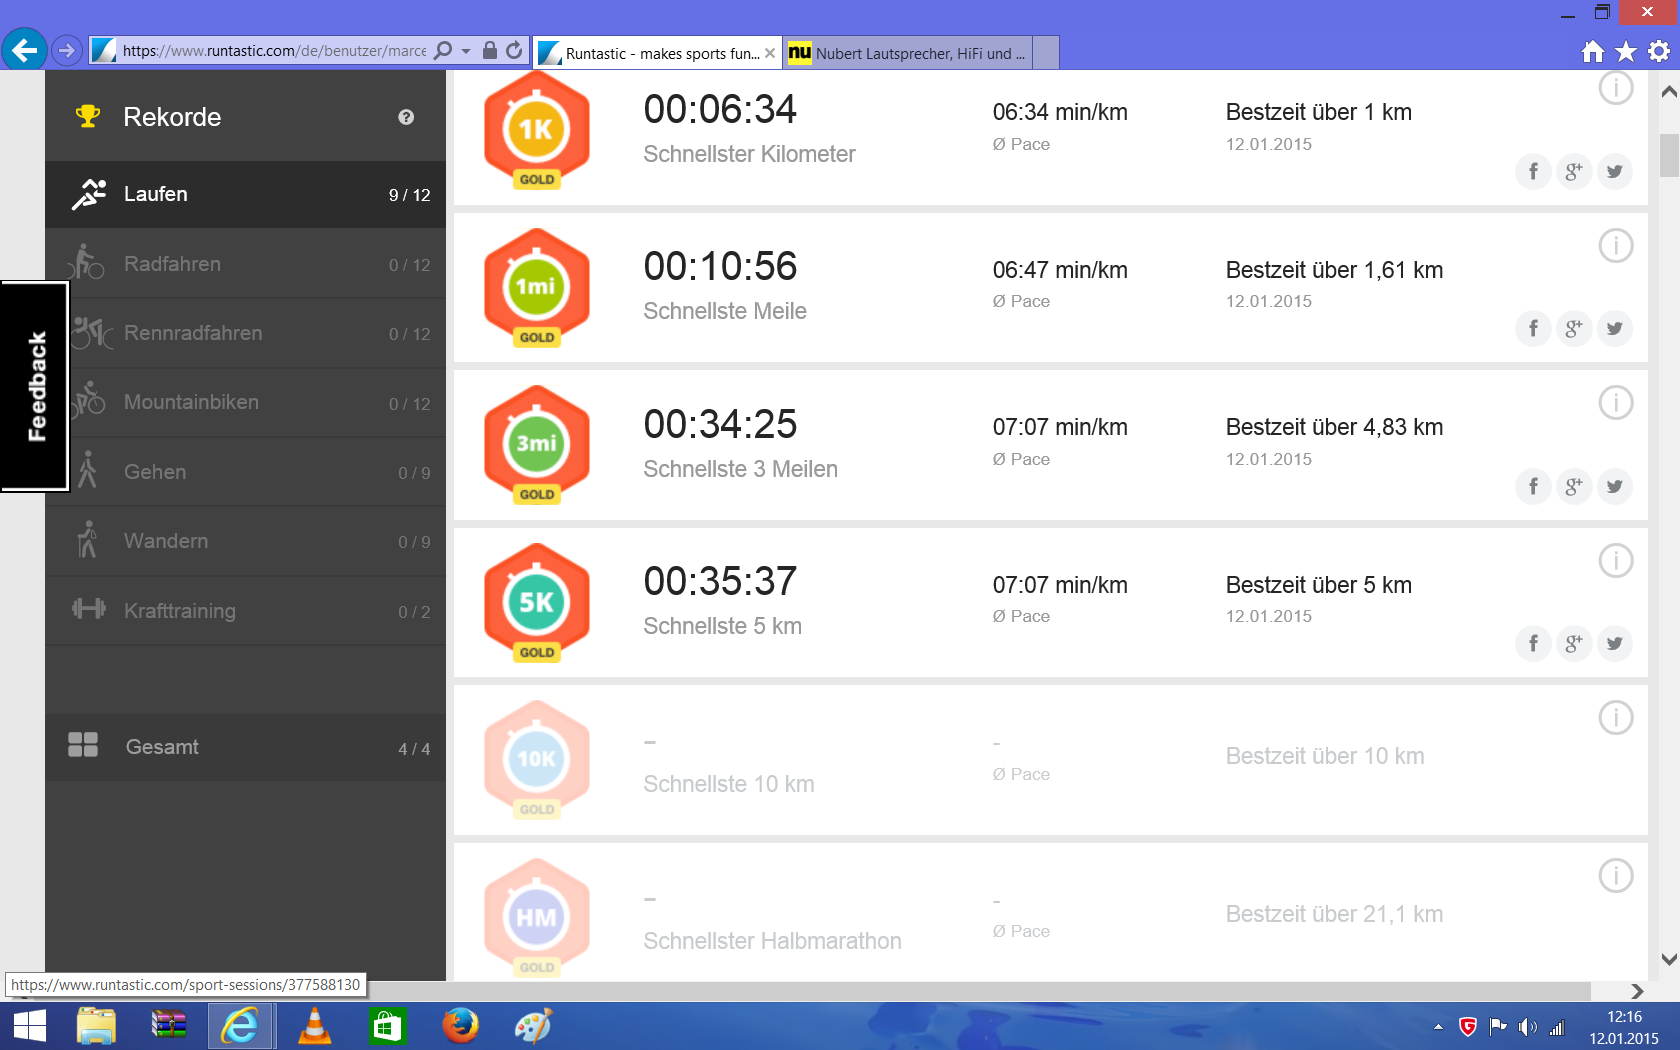Open the Feedback side tab

(36, 386)
